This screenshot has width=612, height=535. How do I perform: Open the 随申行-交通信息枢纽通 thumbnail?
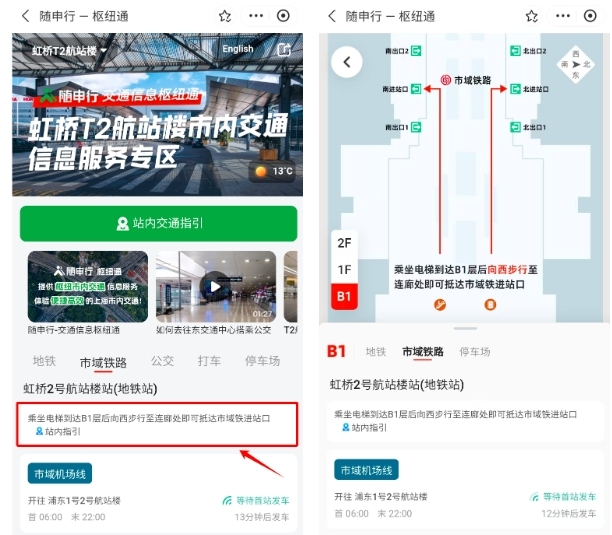pos(88,287)
